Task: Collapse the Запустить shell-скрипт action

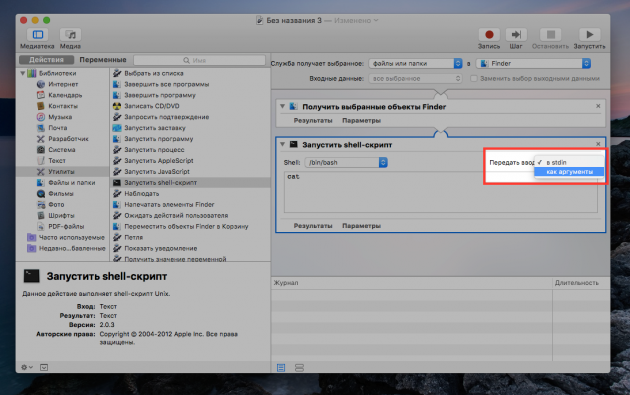Action: [282, 144]
